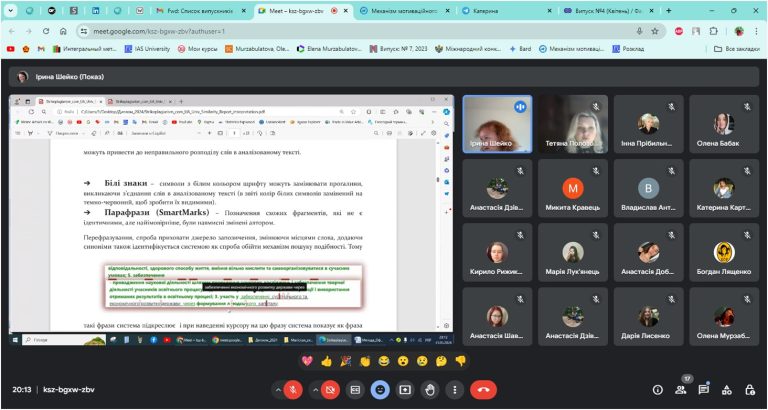
Task: Switch to the Катерина browser tab
Action: [507, 10]
